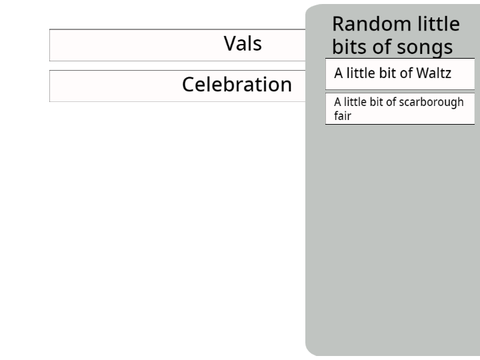
Task: Click the Celebration label text
Action: click(x=237, y=84)
